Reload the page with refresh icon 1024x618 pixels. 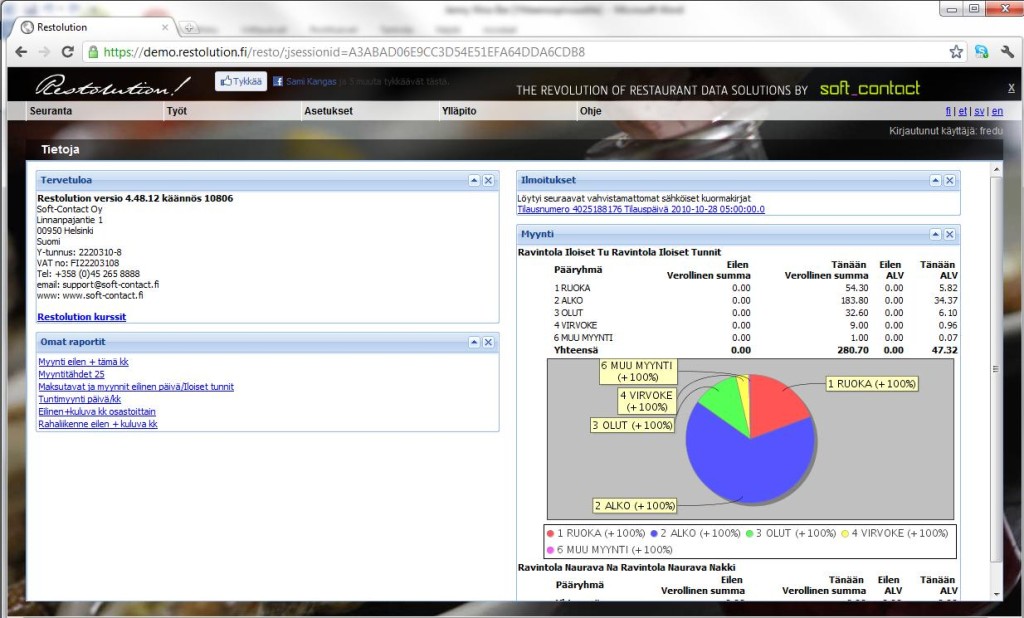67,52
